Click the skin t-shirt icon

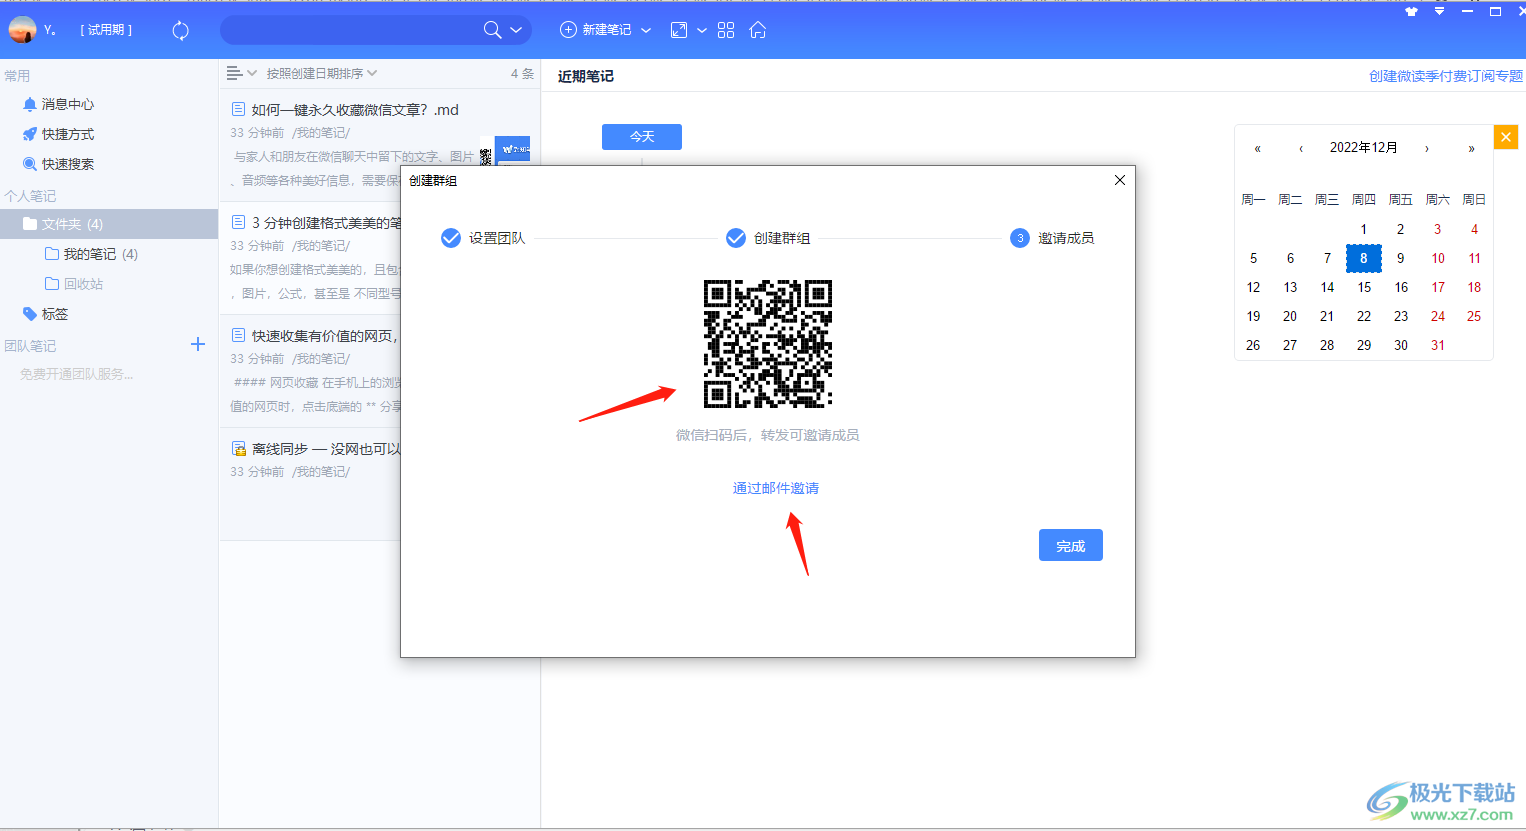click(1411, 12)
